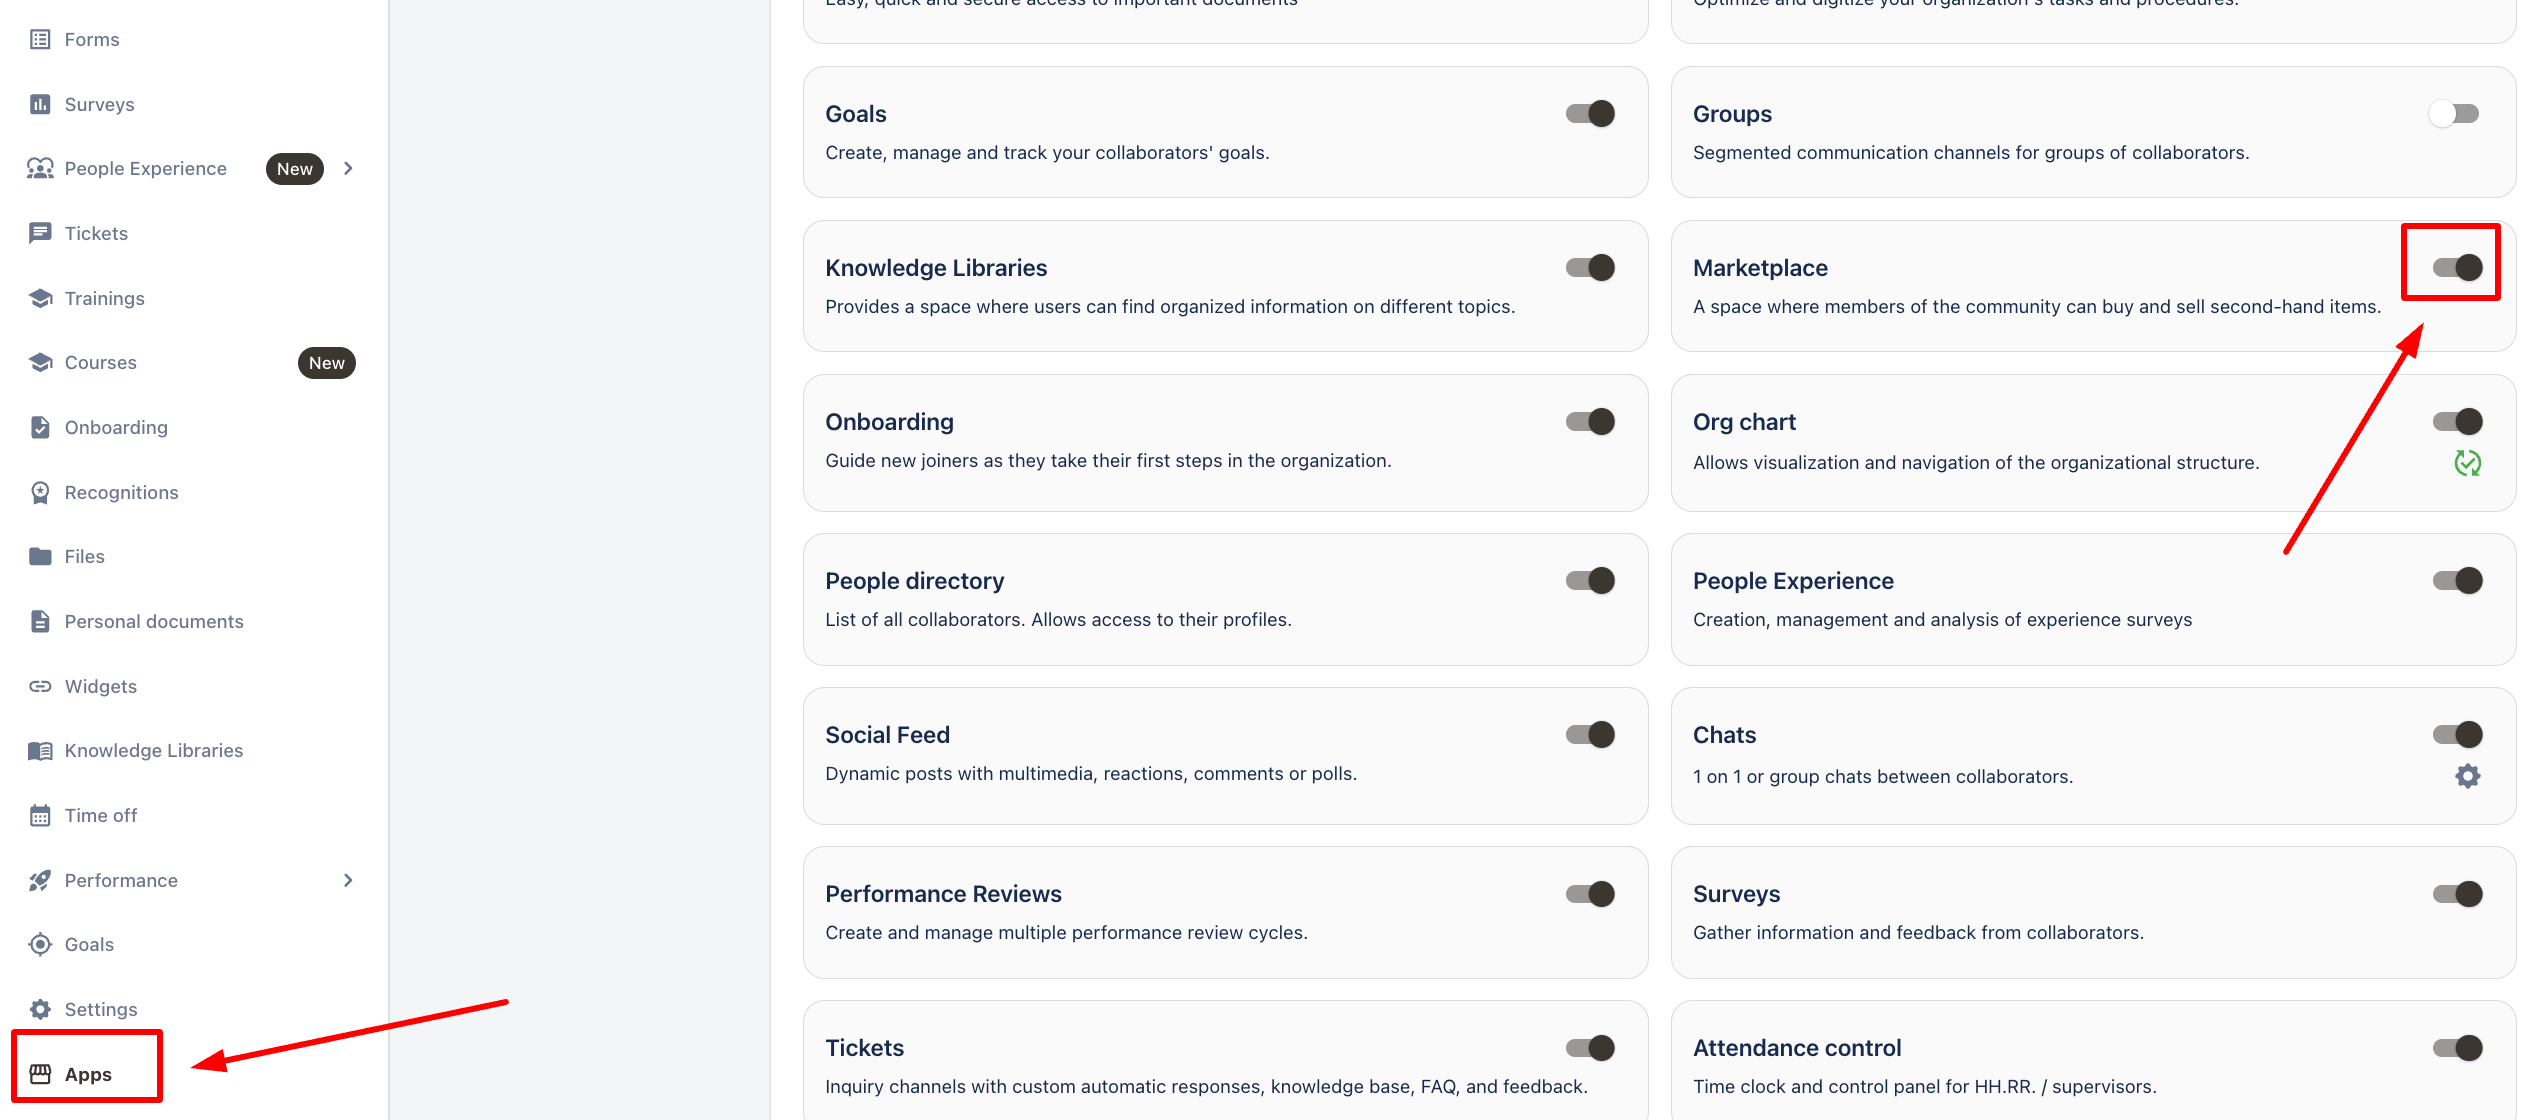Click the Attendance control card title
Viewport: 2530px width, 1120px height.
tap(1796, 1047)
